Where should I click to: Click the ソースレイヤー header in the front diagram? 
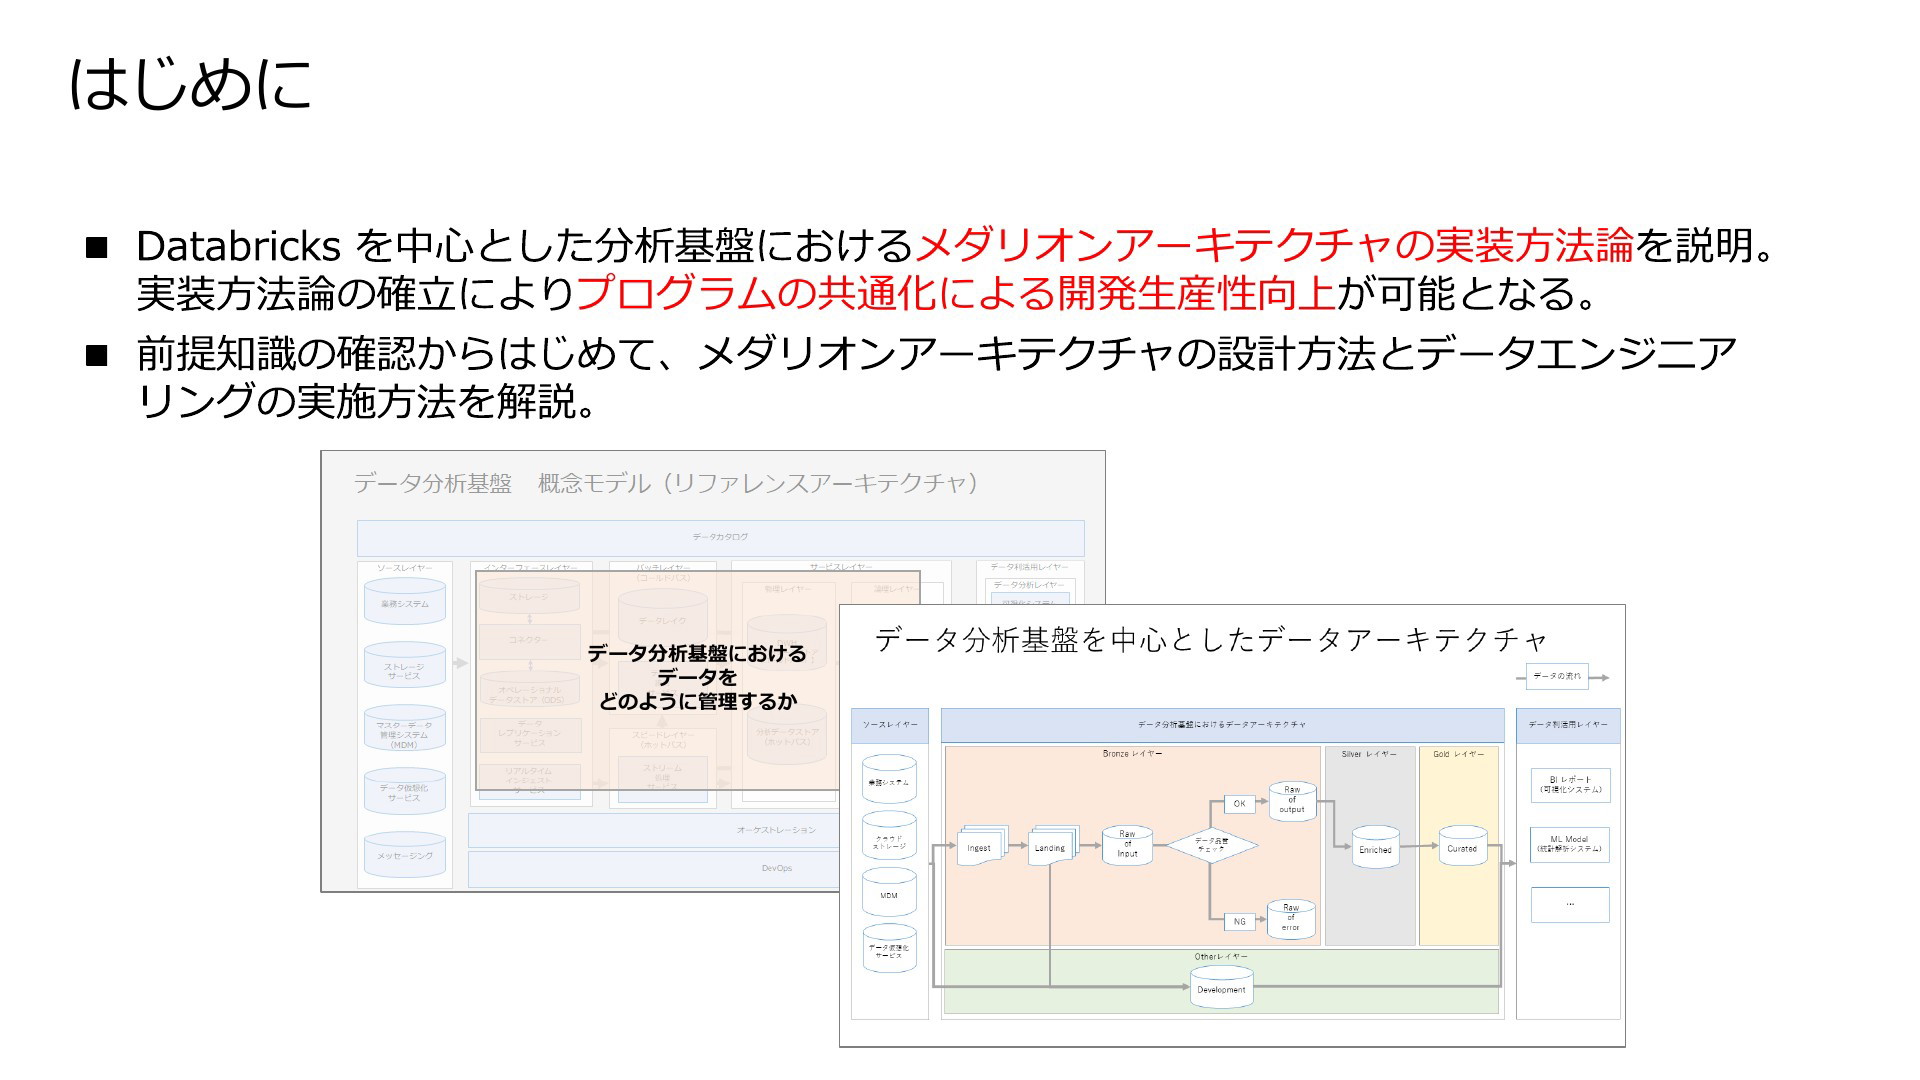890,725
